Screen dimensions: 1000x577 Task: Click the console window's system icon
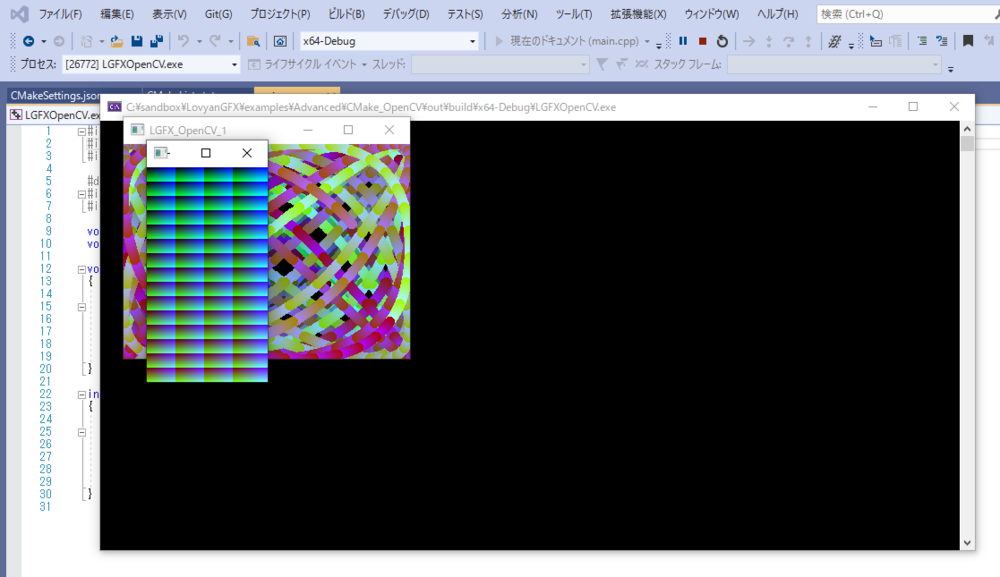(115, 106)
